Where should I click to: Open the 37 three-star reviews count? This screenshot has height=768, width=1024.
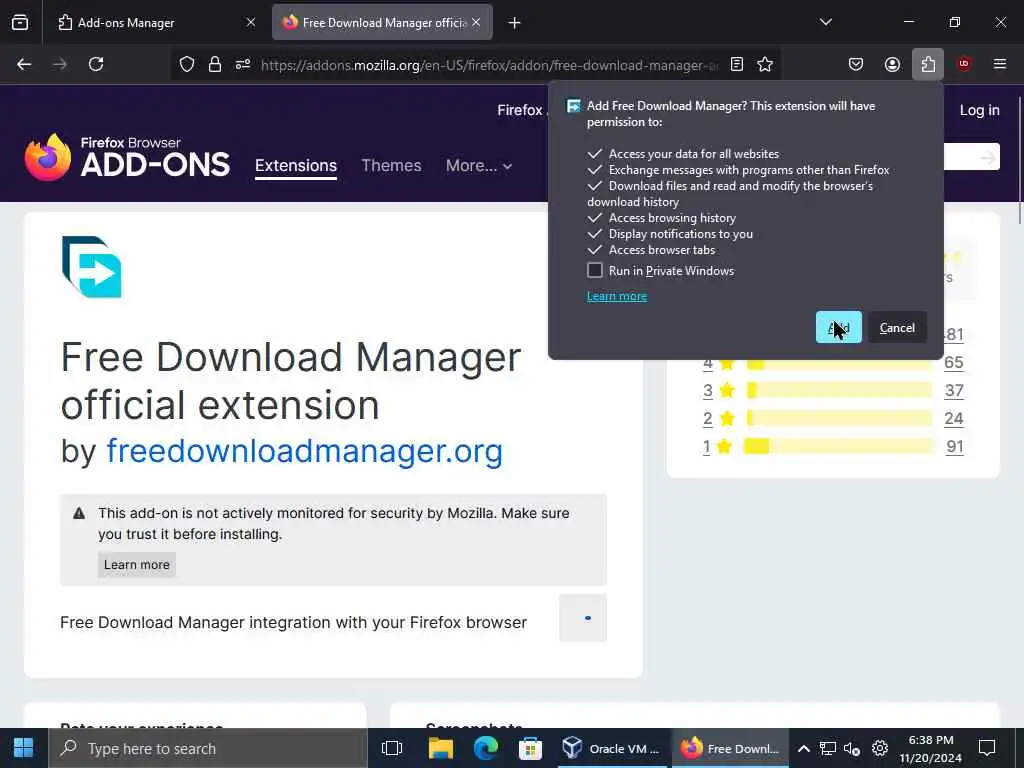pyautogui.click(x=953, y=391)
